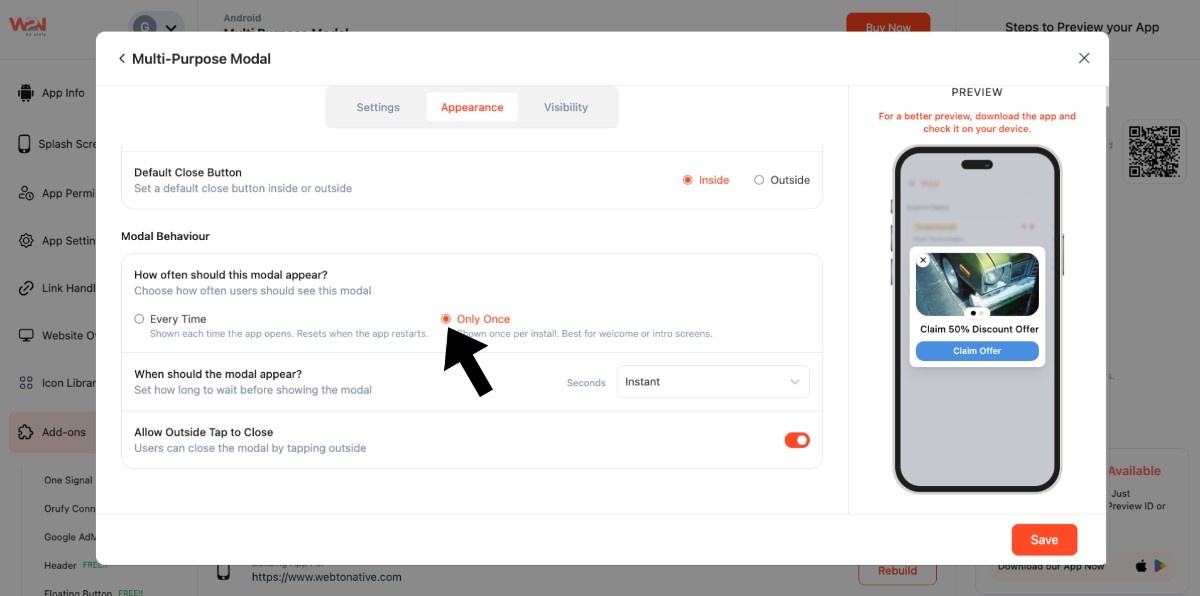Close the modal with the X icon

1084,59
